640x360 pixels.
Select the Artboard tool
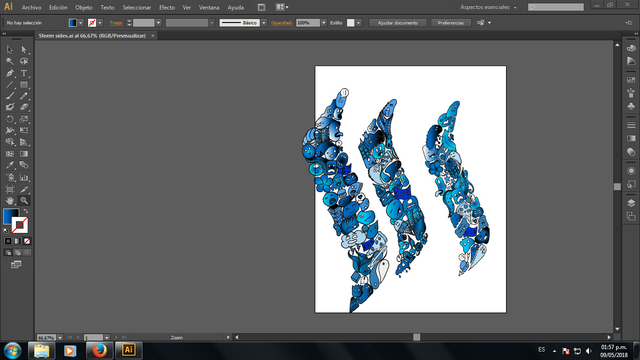coord(10,189)
